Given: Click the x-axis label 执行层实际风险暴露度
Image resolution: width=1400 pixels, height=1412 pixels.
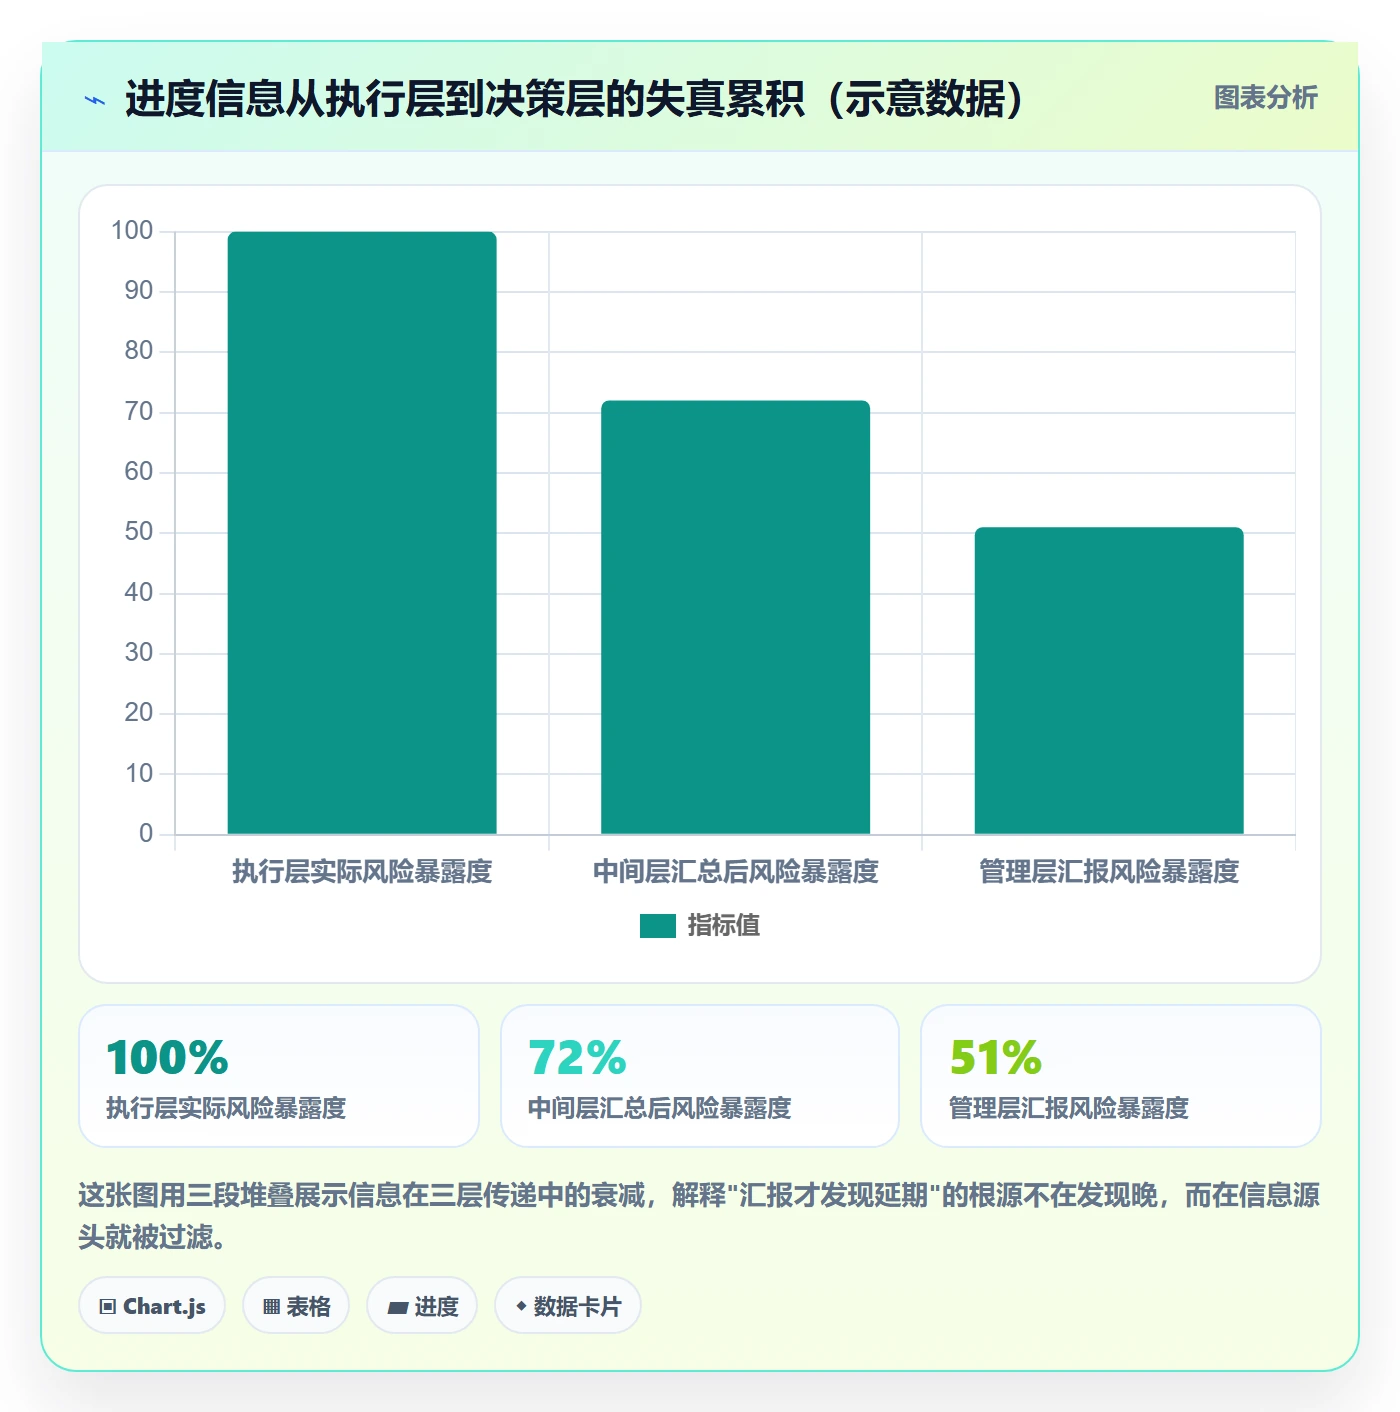Looking at the screenshot, I should tap(362, 872).
